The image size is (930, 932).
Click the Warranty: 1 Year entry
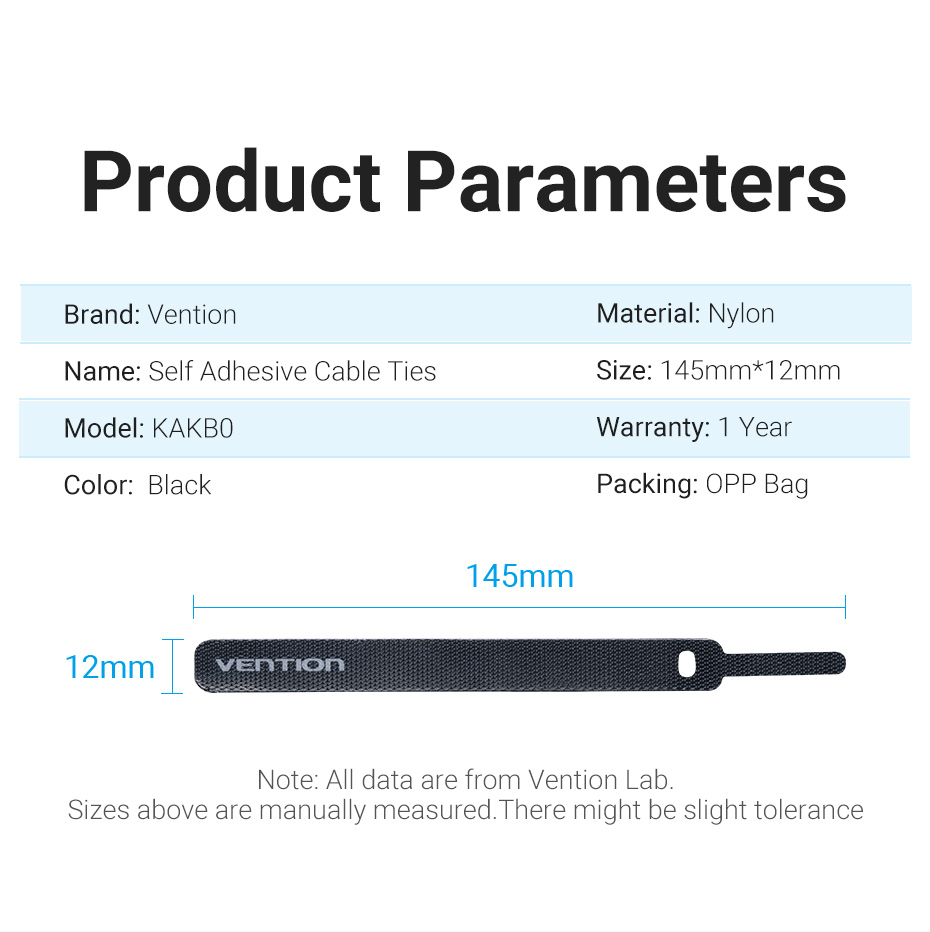pyautogui.click(x=693, y=428)
